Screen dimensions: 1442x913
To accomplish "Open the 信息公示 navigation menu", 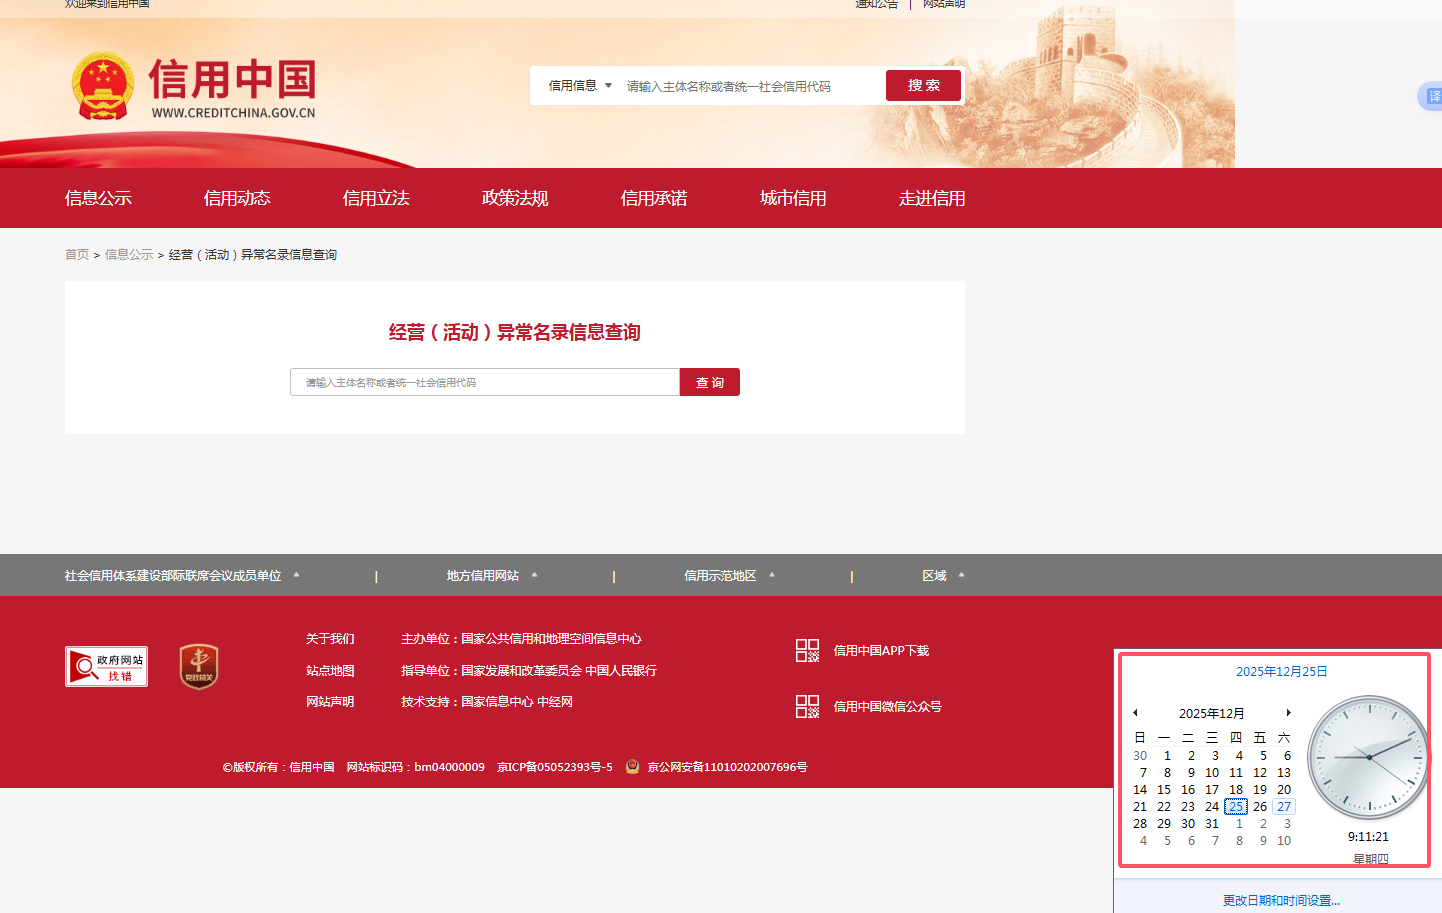I will coord(97,197).
